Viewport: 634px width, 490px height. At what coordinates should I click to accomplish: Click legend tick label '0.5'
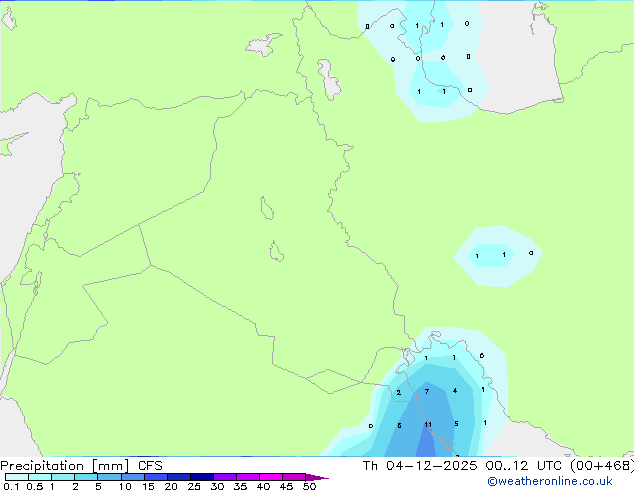click(x=35, y=486)
